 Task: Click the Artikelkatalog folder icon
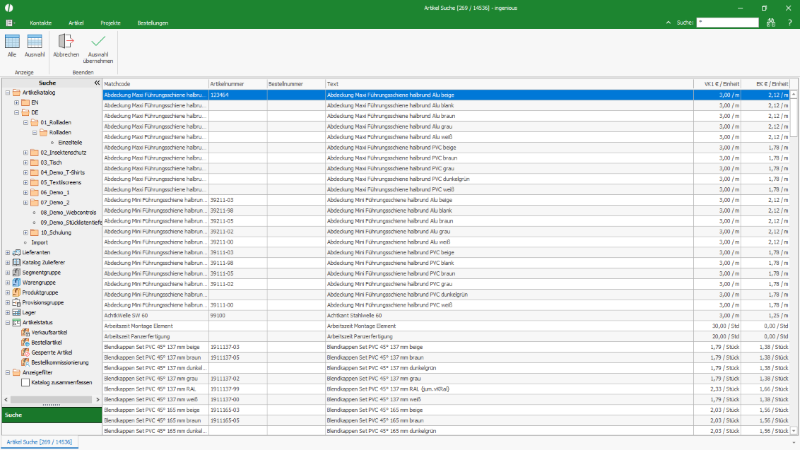pos(16,92)
